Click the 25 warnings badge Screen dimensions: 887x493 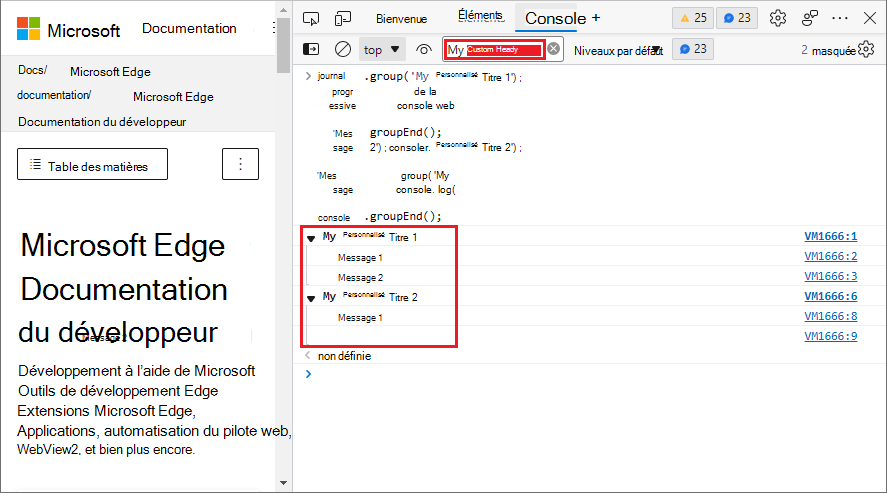693,18
